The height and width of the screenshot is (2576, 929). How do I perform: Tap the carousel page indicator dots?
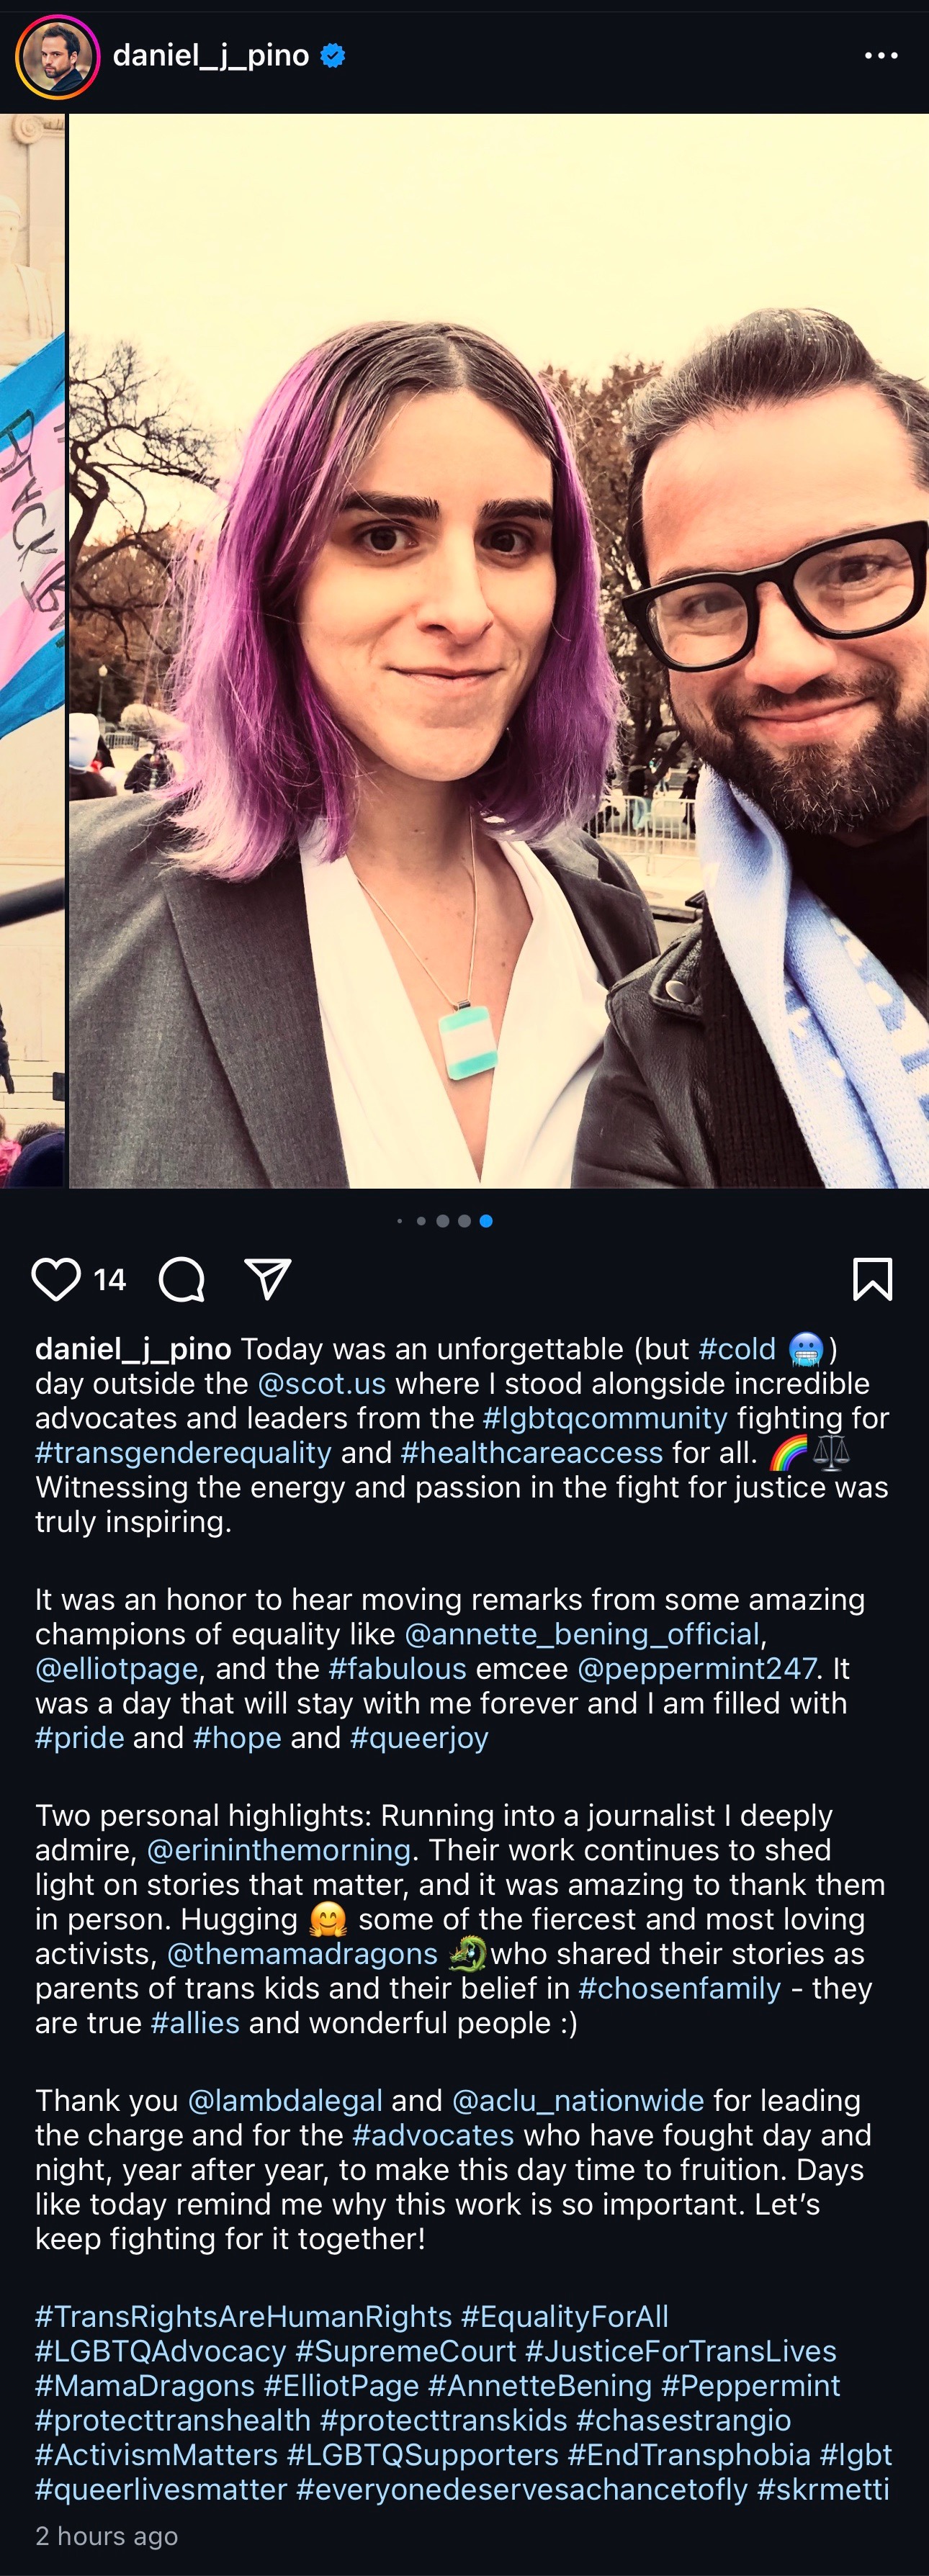444,1221
